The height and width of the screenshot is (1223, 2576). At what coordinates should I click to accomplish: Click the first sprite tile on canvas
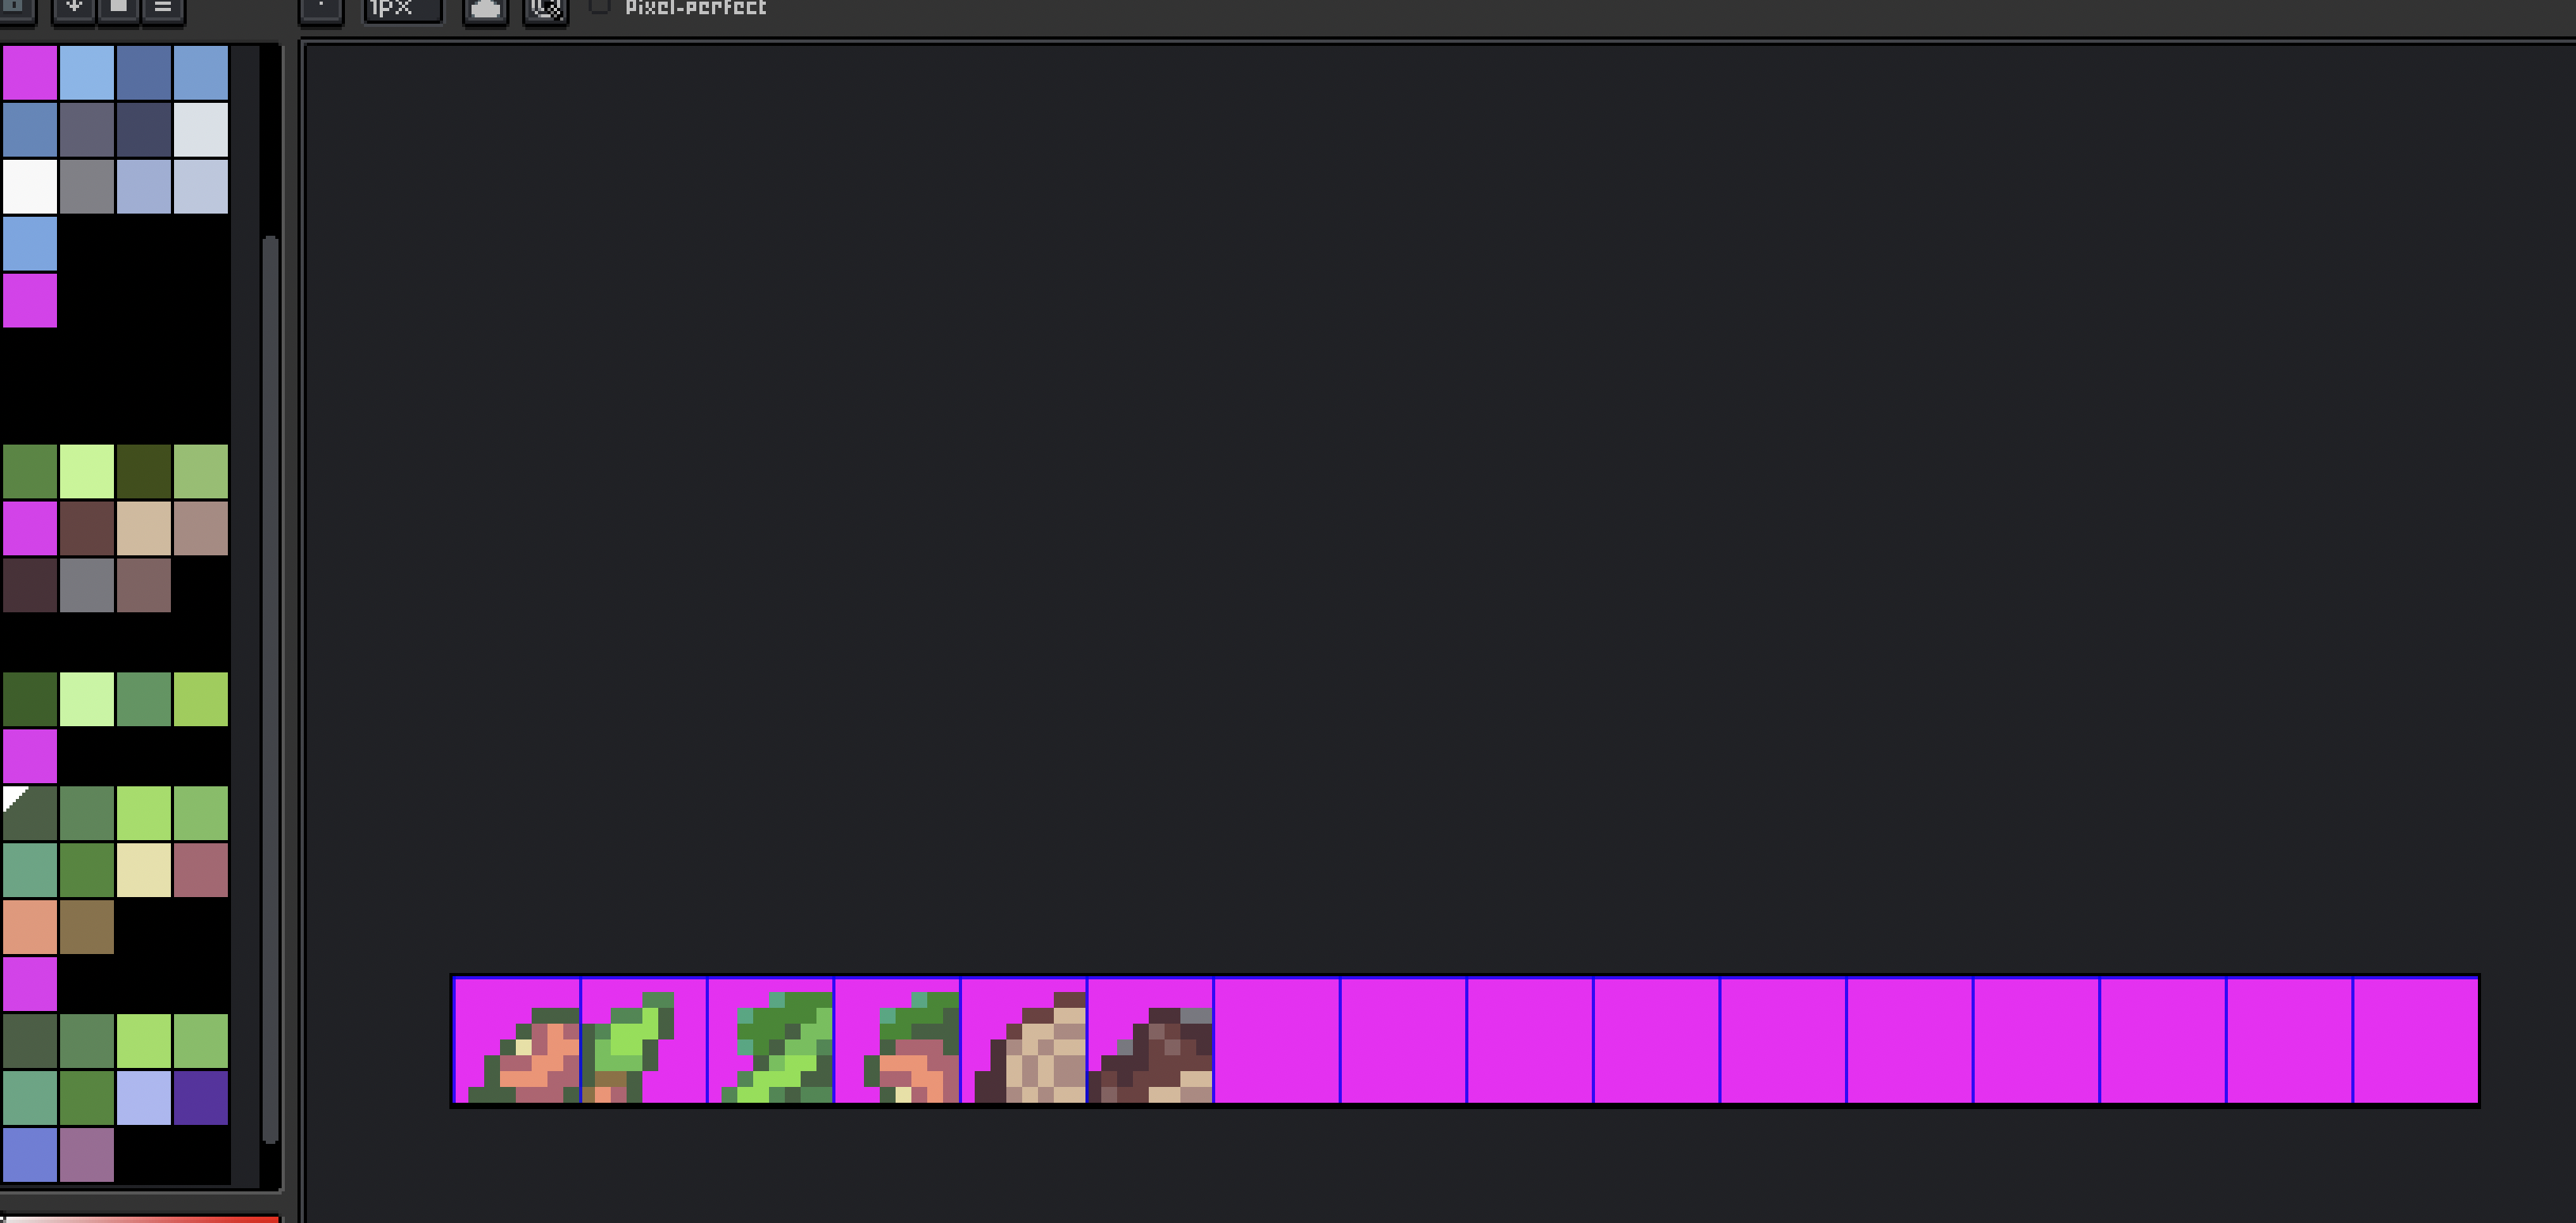click(517, 1041)
